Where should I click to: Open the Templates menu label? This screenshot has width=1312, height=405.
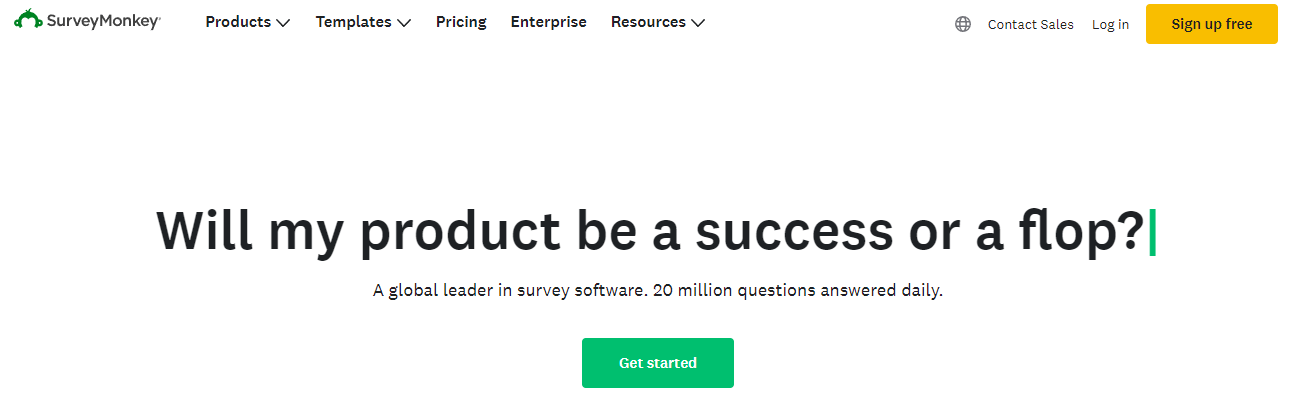(x=353, y=22)
